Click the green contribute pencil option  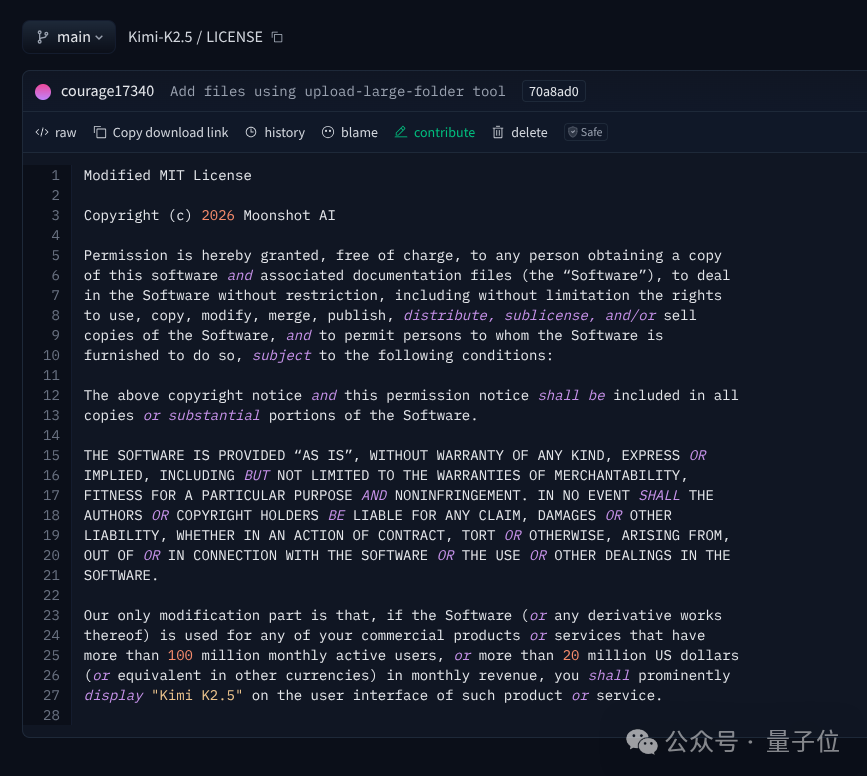pos(435,132)
